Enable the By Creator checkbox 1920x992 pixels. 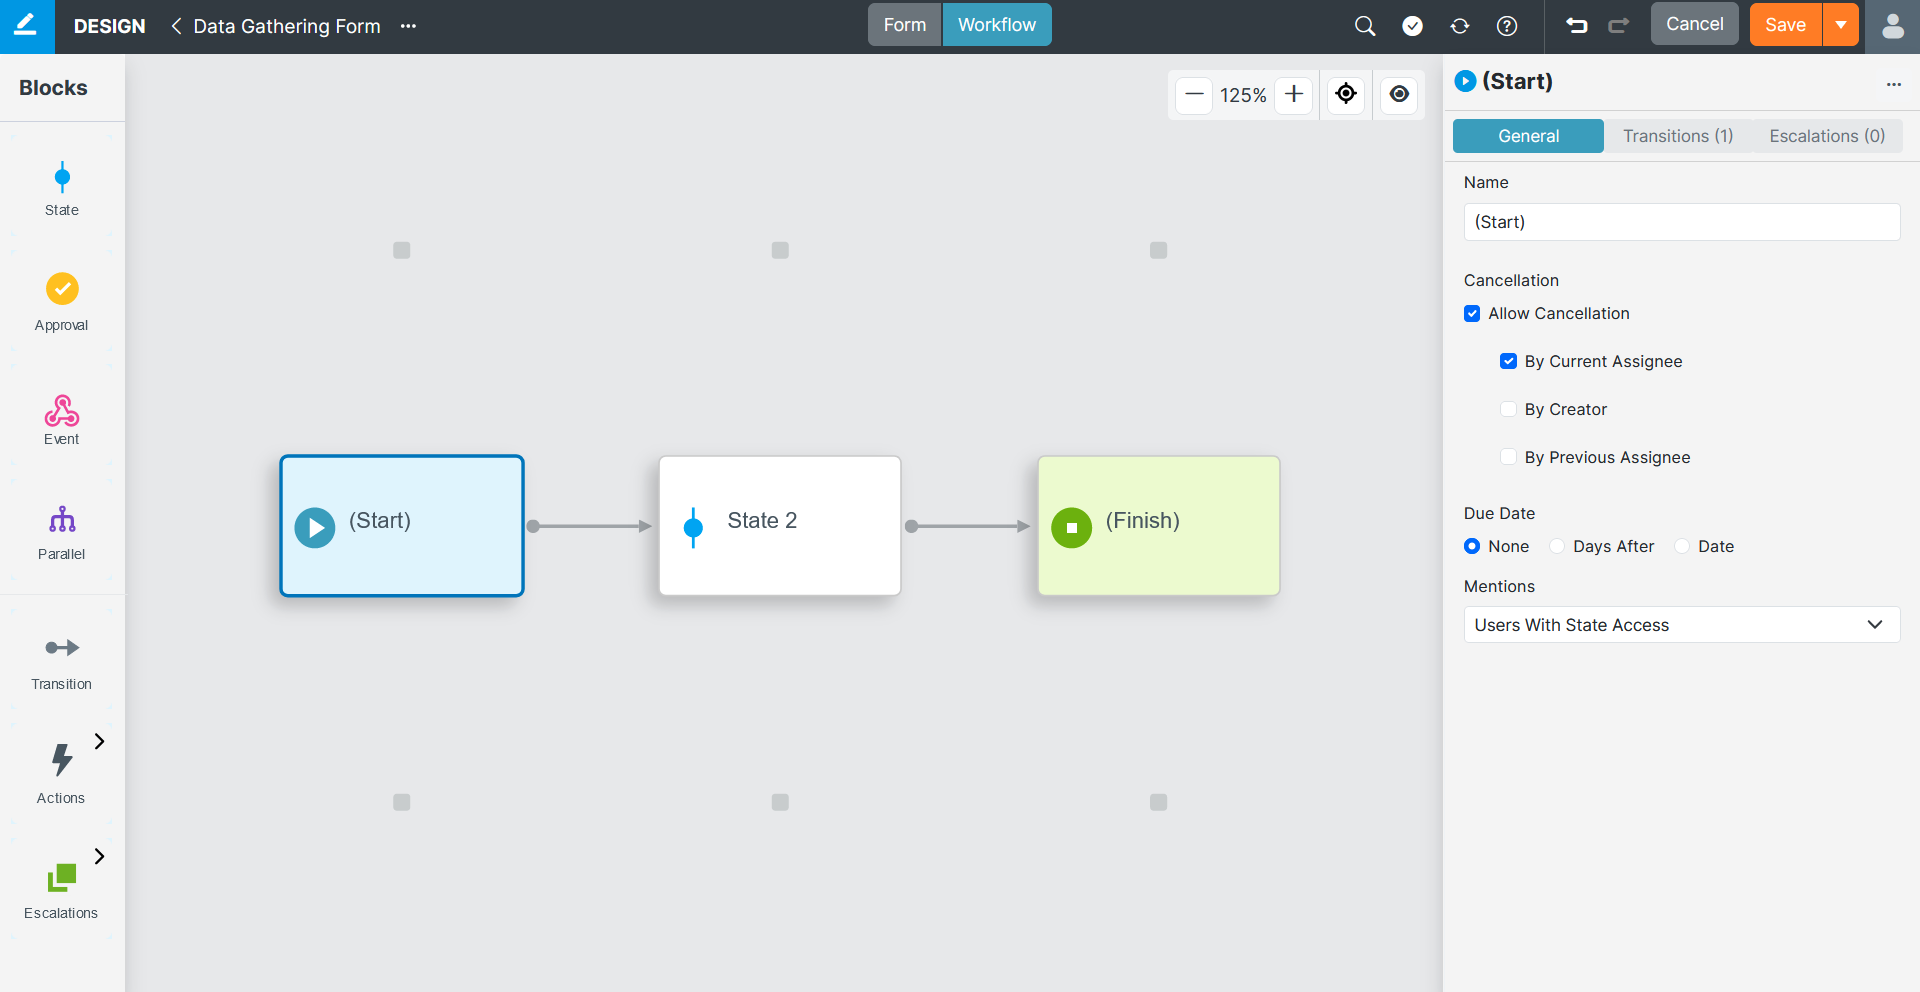1508,409
